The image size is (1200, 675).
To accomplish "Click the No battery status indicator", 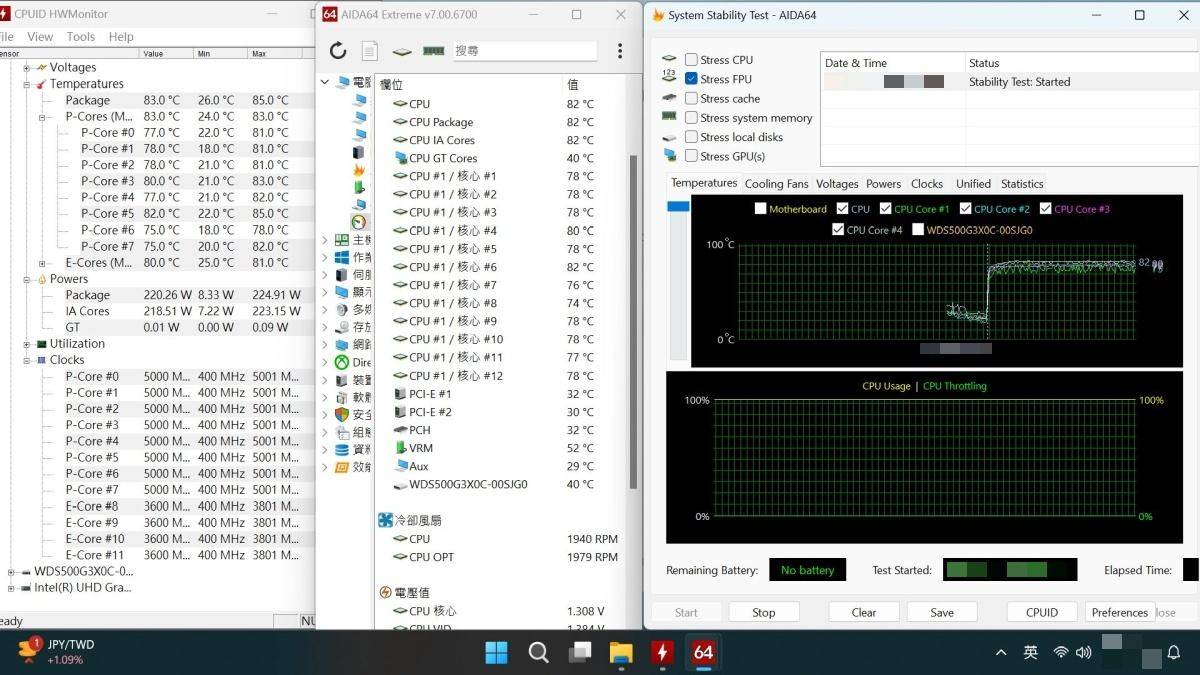I will point(807,570).
